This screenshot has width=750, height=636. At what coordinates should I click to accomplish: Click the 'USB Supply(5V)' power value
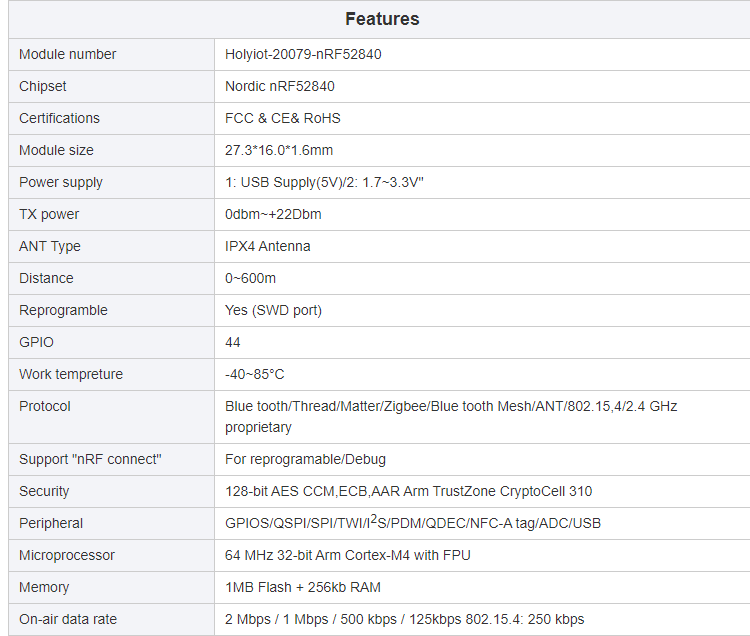click(x=324, y=182)
